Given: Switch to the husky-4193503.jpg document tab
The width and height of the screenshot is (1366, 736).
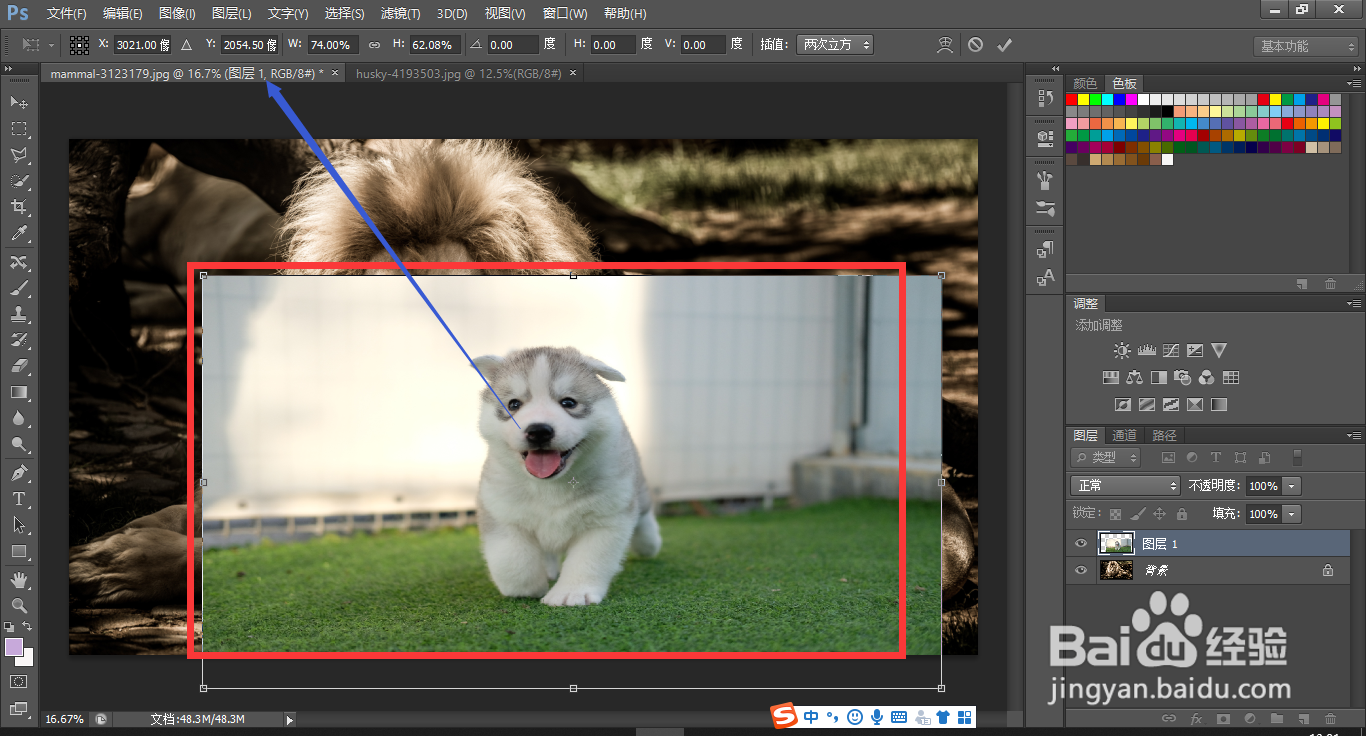Looking at the screenshot, I should click(458, 74).
